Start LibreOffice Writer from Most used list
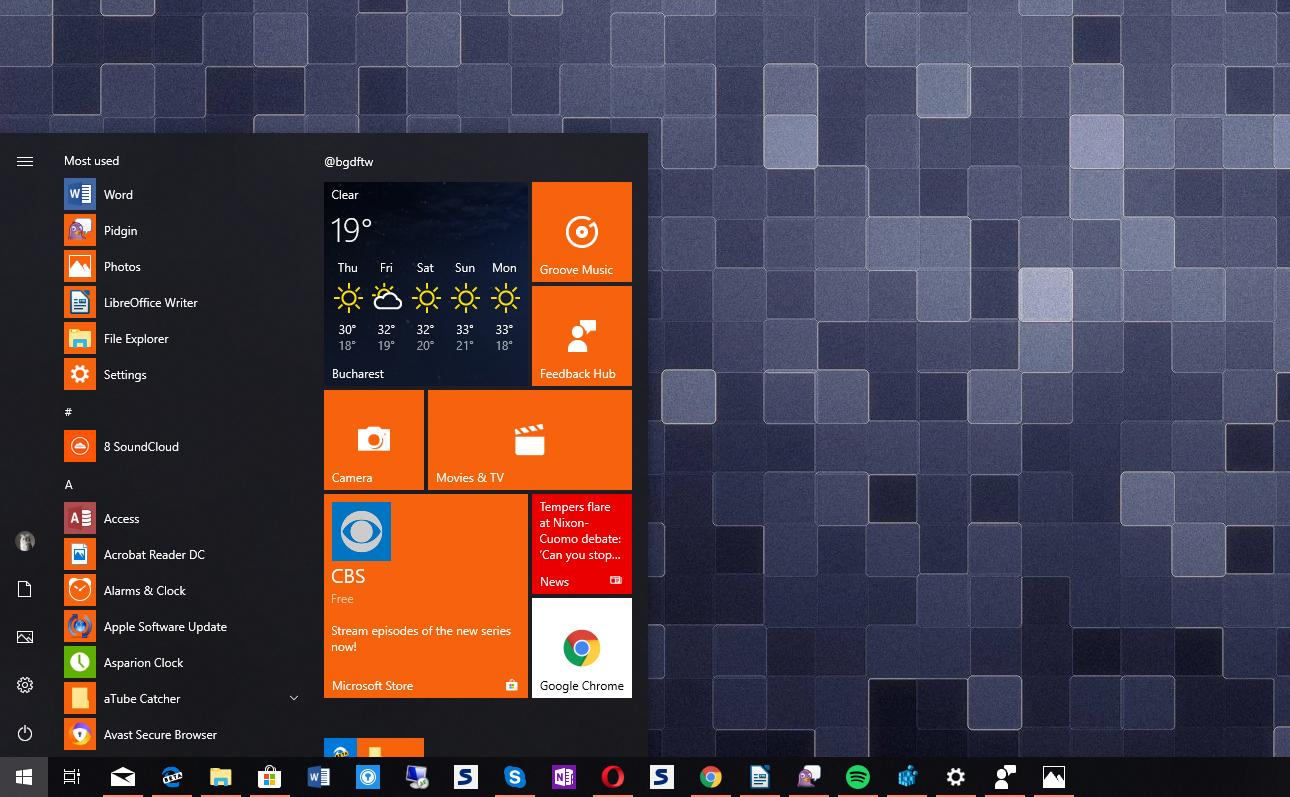 [182, 303]
